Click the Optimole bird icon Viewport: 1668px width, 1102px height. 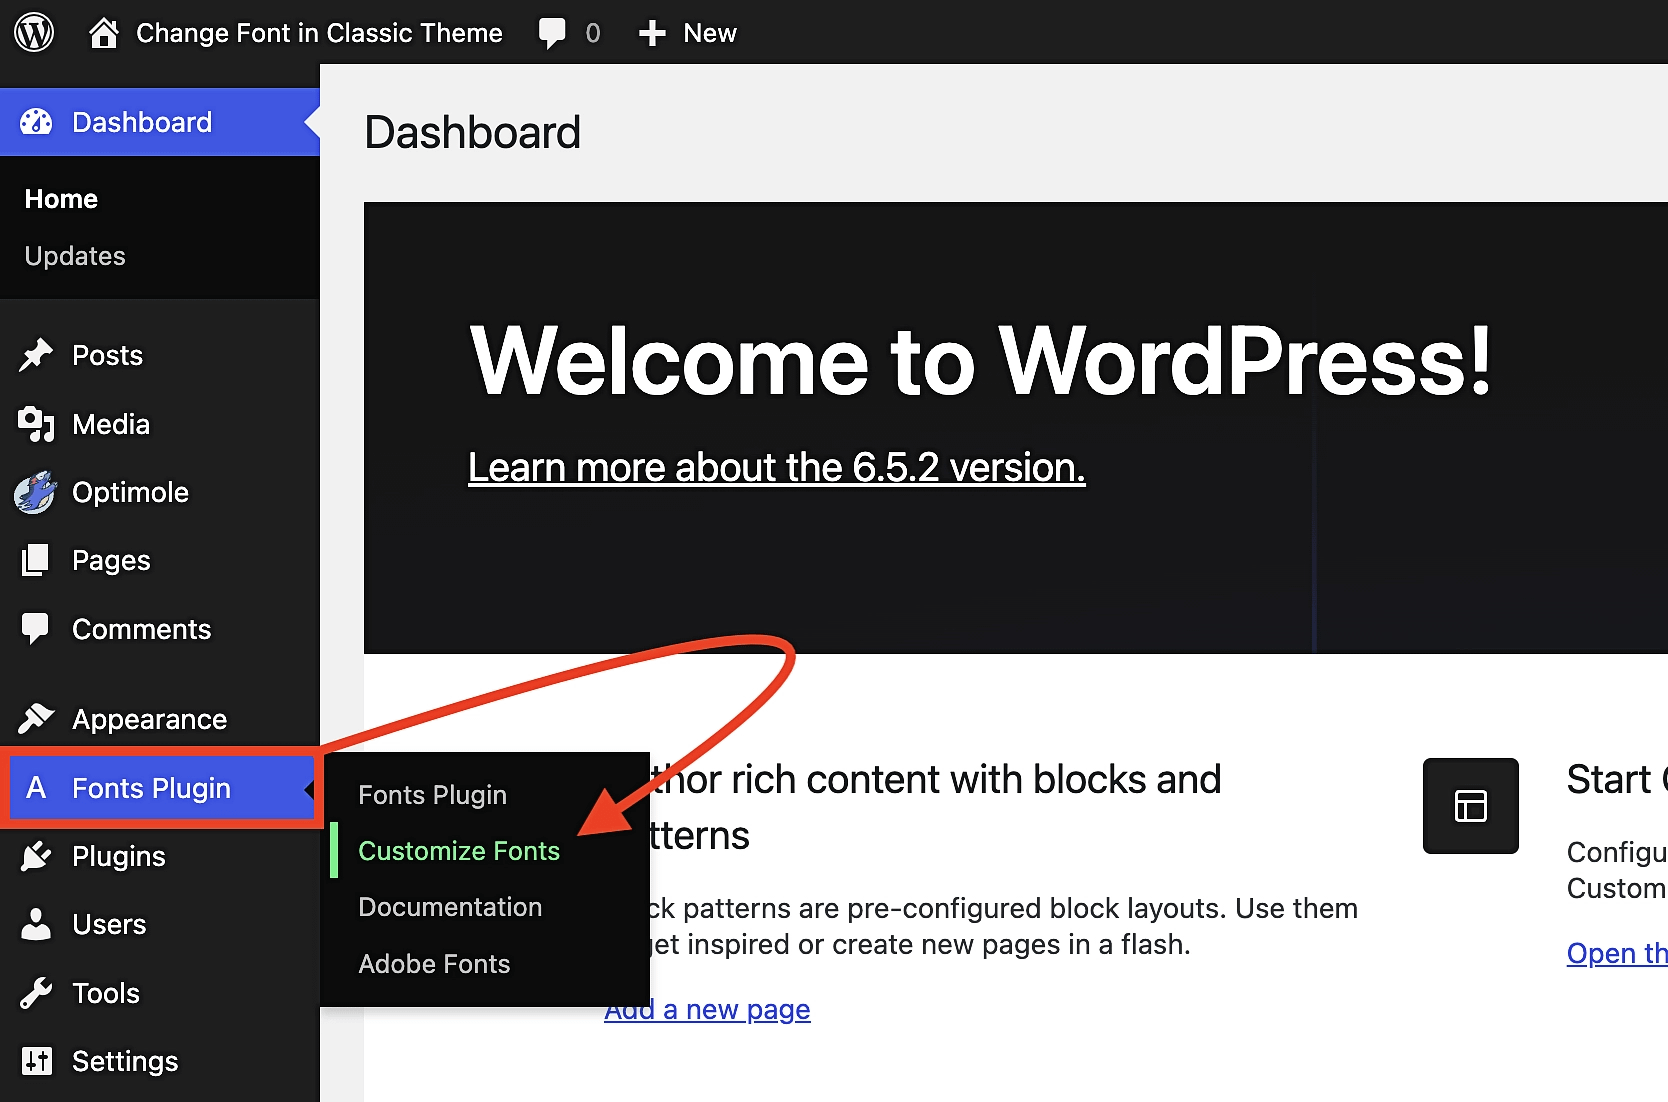[x=36, y=492]
